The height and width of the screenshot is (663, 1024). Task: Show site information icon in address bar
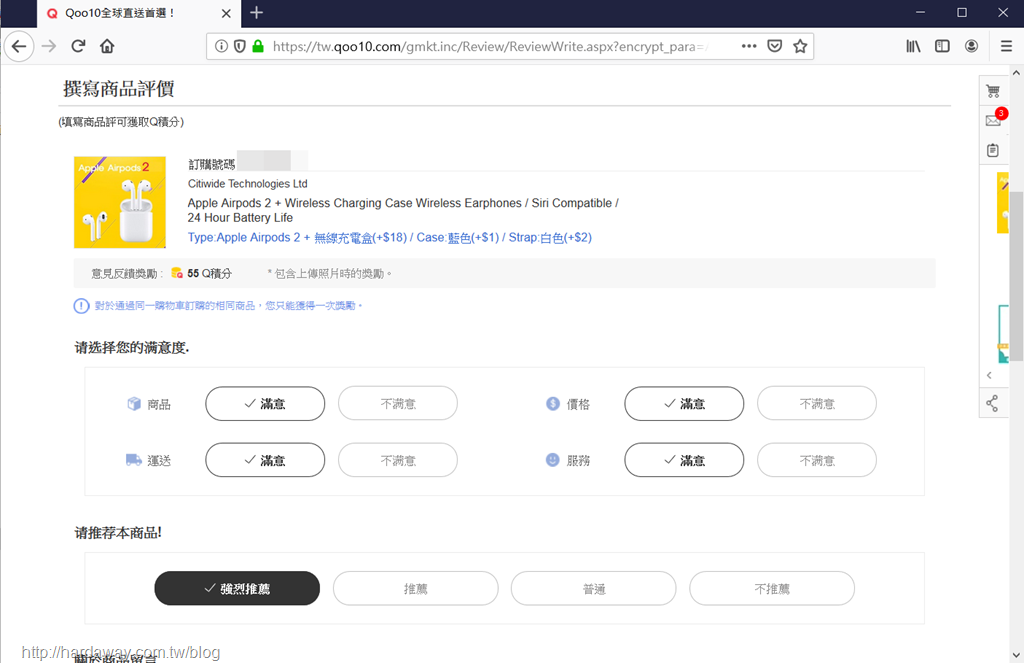221,46
